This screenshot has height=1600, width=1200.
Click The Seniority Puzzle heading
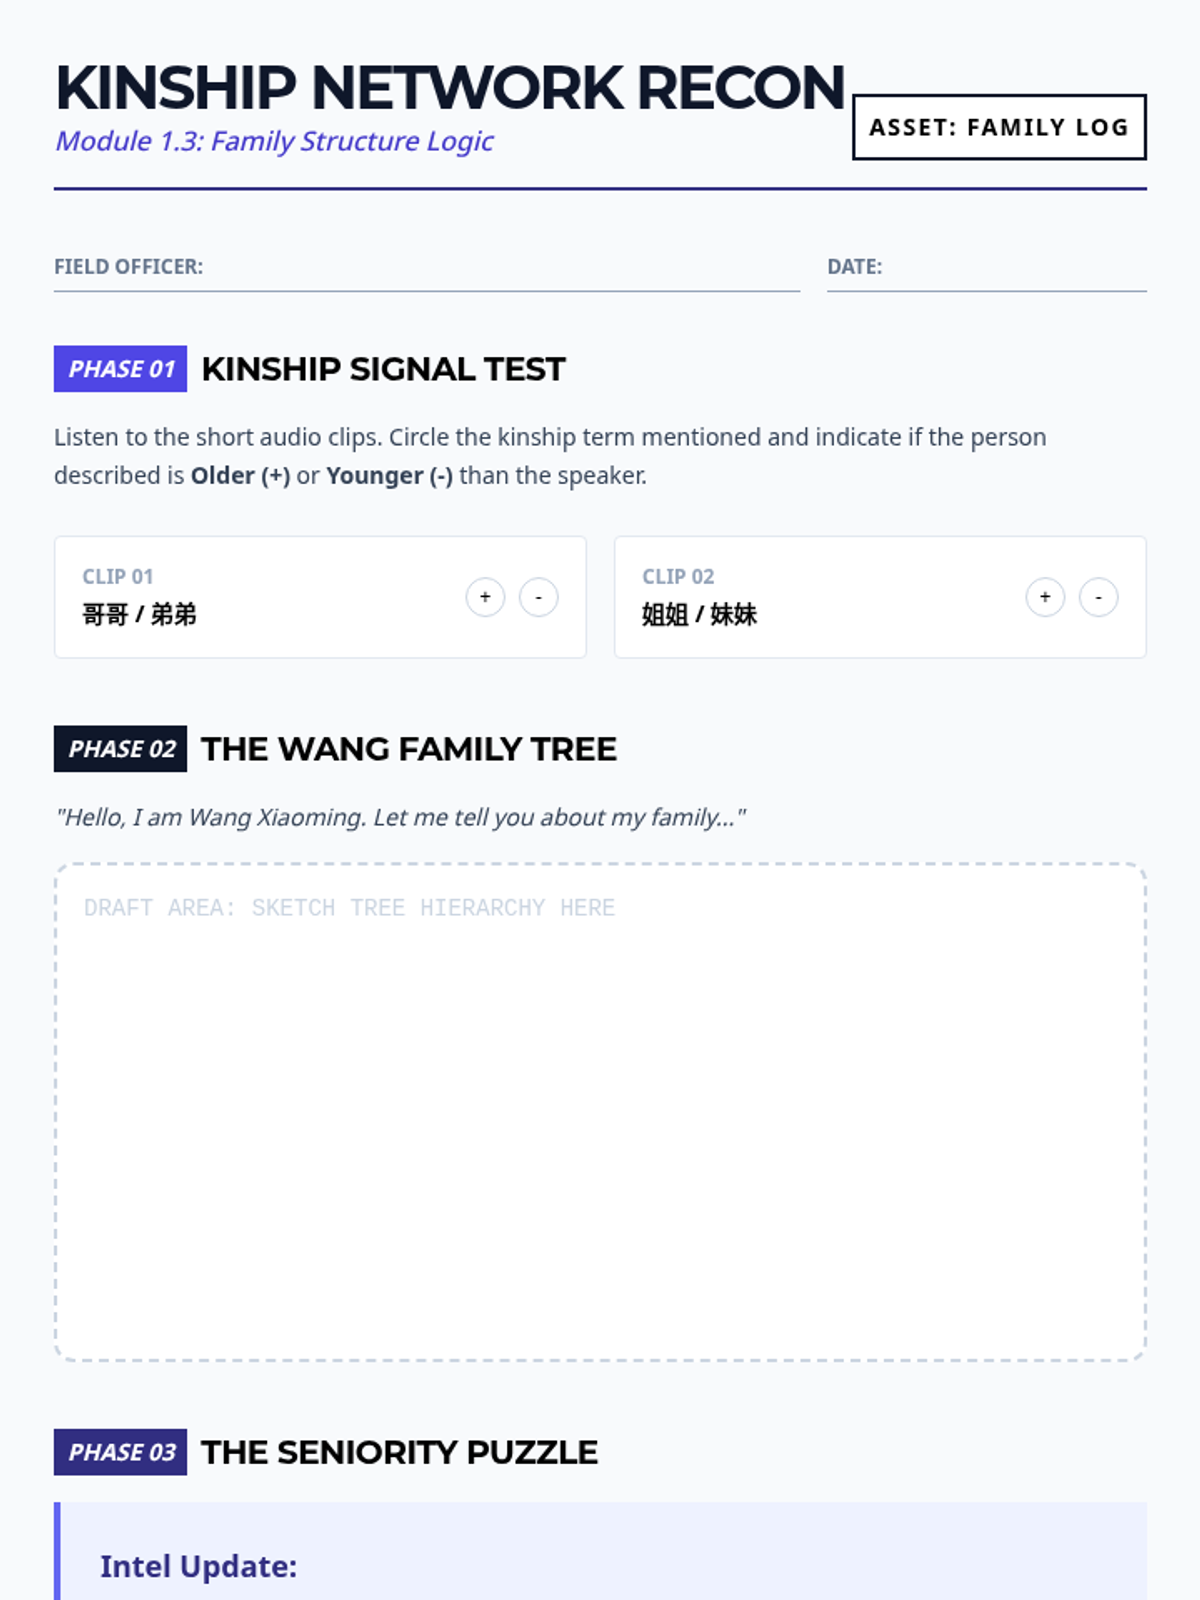399,1452
